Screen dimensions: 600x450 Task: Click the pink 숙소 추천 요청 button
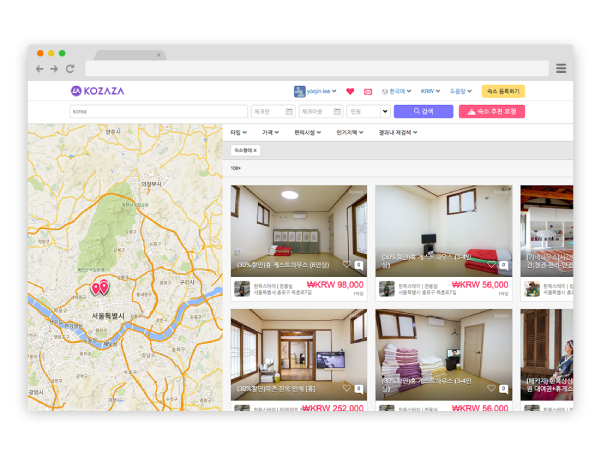pos(492,111)
